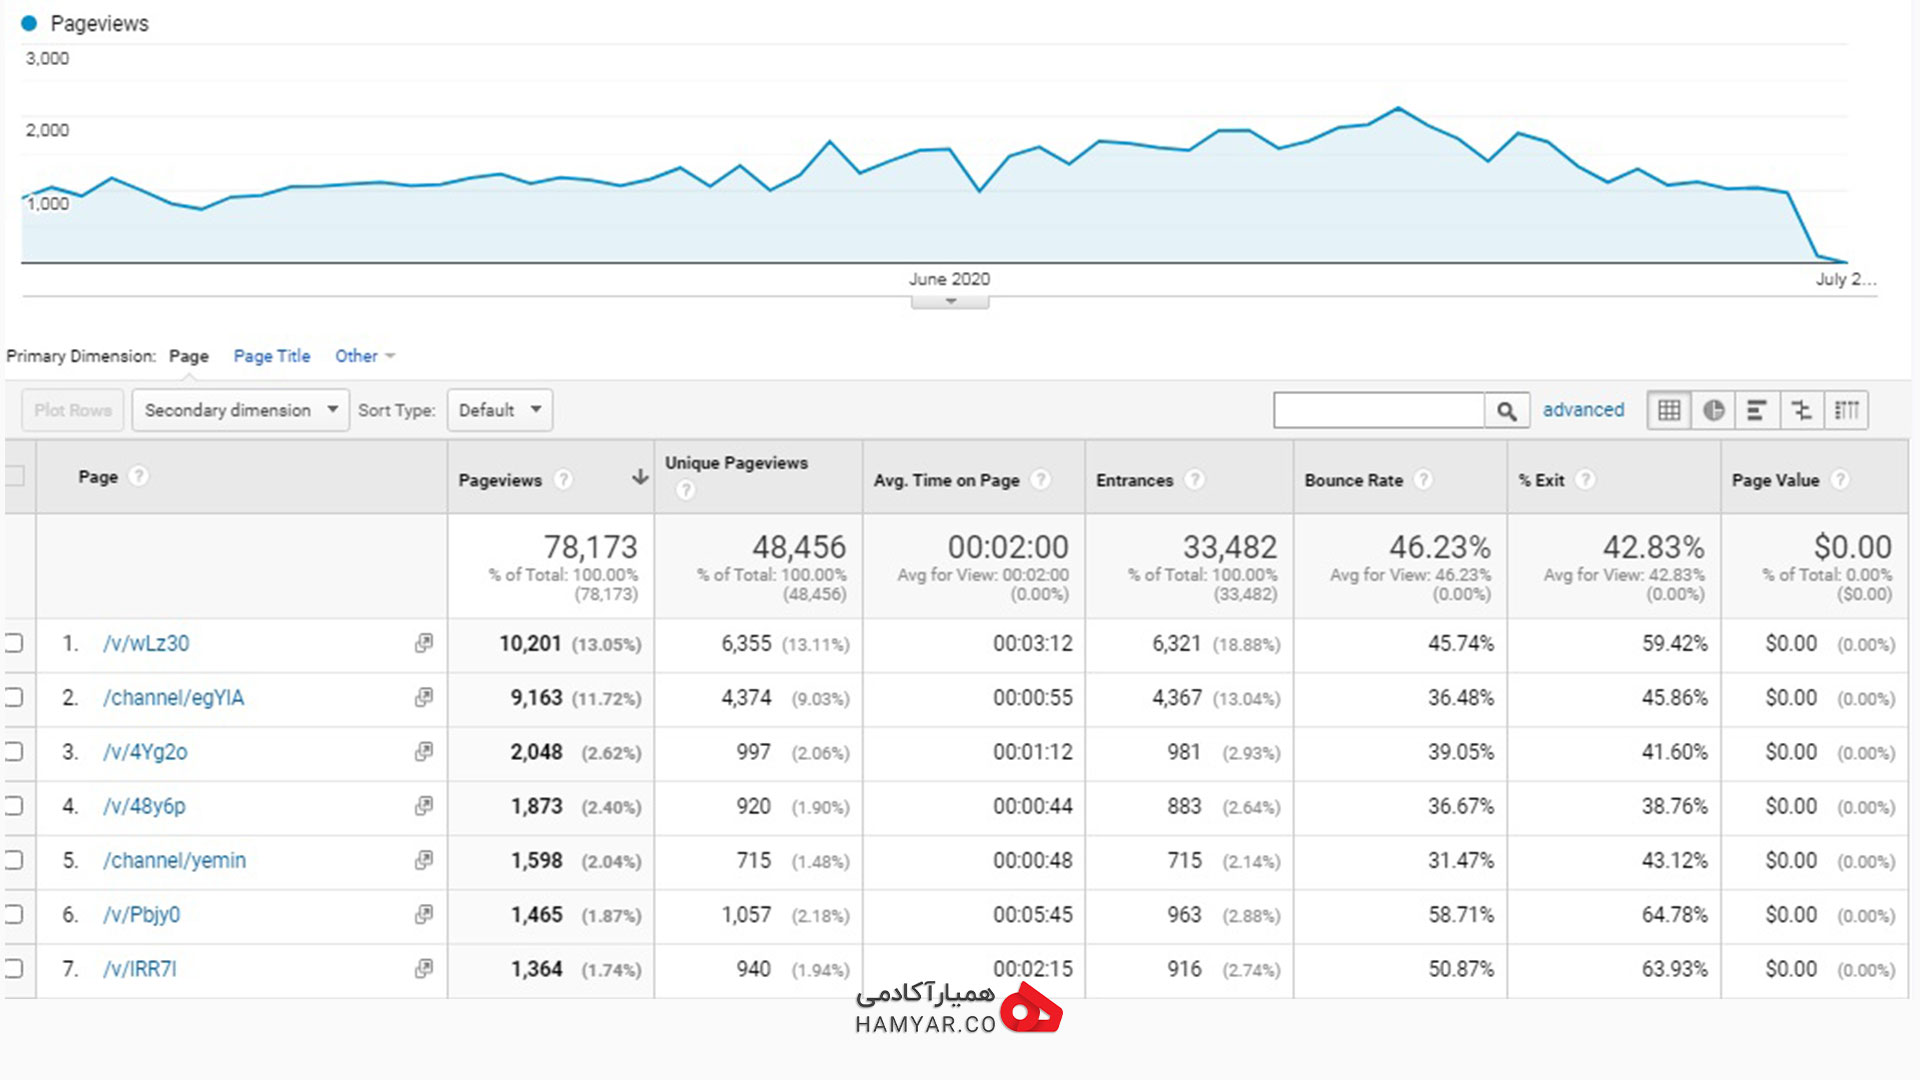Select the checkbox beside /v/Pbjy0
The image size is (1920, 1080).
pos(13,914)
